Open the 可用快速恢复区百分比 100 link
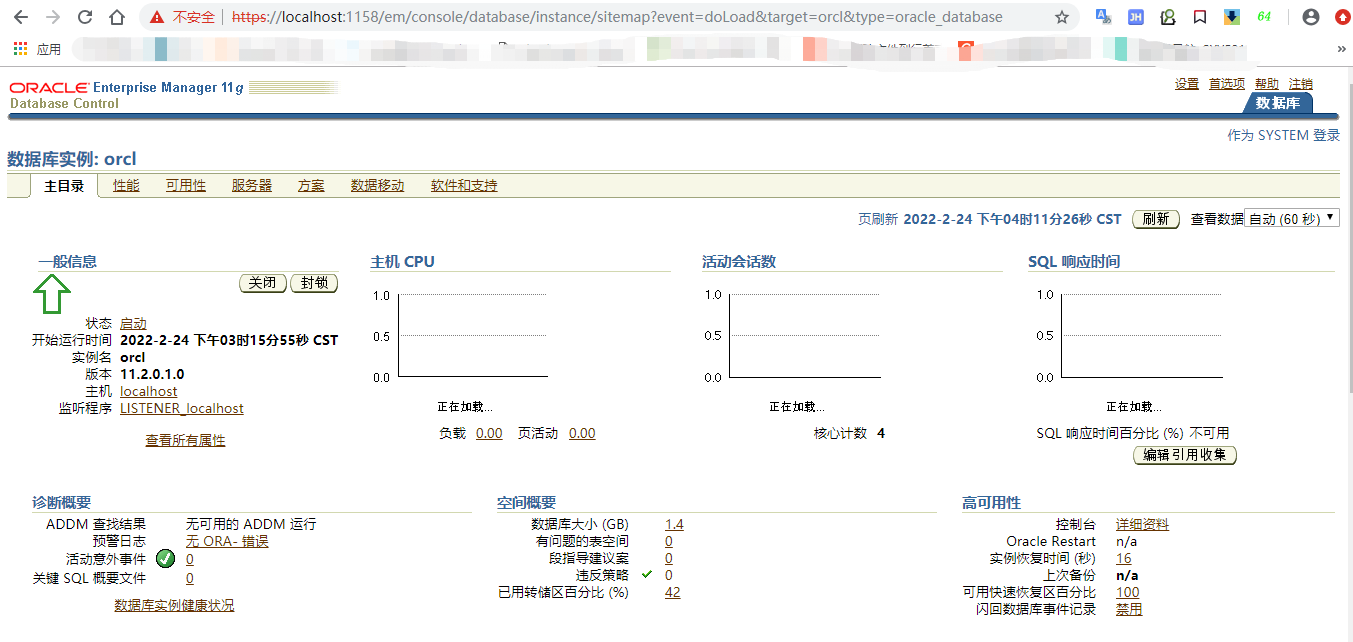1353x642 pixels. point(1127,592)
